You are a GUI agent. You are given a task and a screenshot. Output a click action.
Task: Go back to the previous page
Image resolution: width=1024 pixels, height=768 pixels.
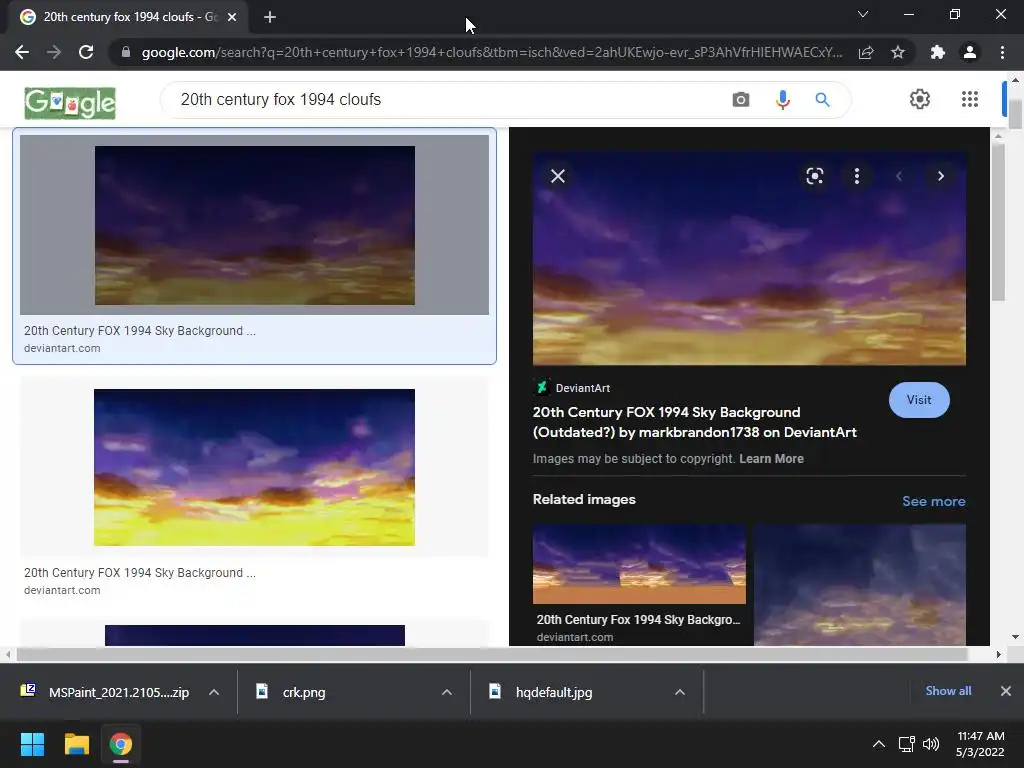22,52
